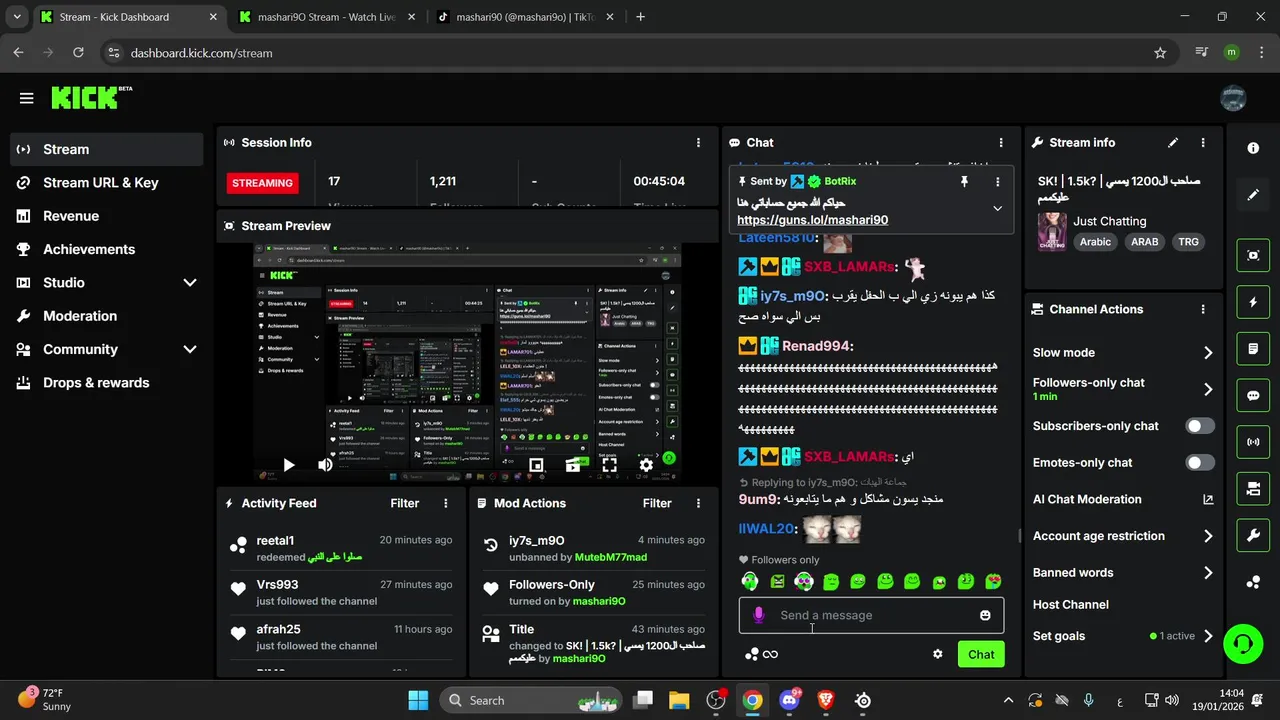Open Set goals arrow
Image resolution: width=1280 pixels, height=720 pixels.
[1208, 636]
